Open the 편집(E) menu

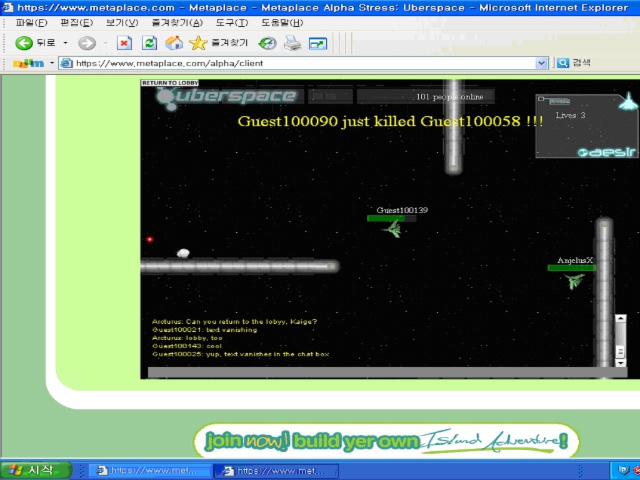(x=77, y=23)
